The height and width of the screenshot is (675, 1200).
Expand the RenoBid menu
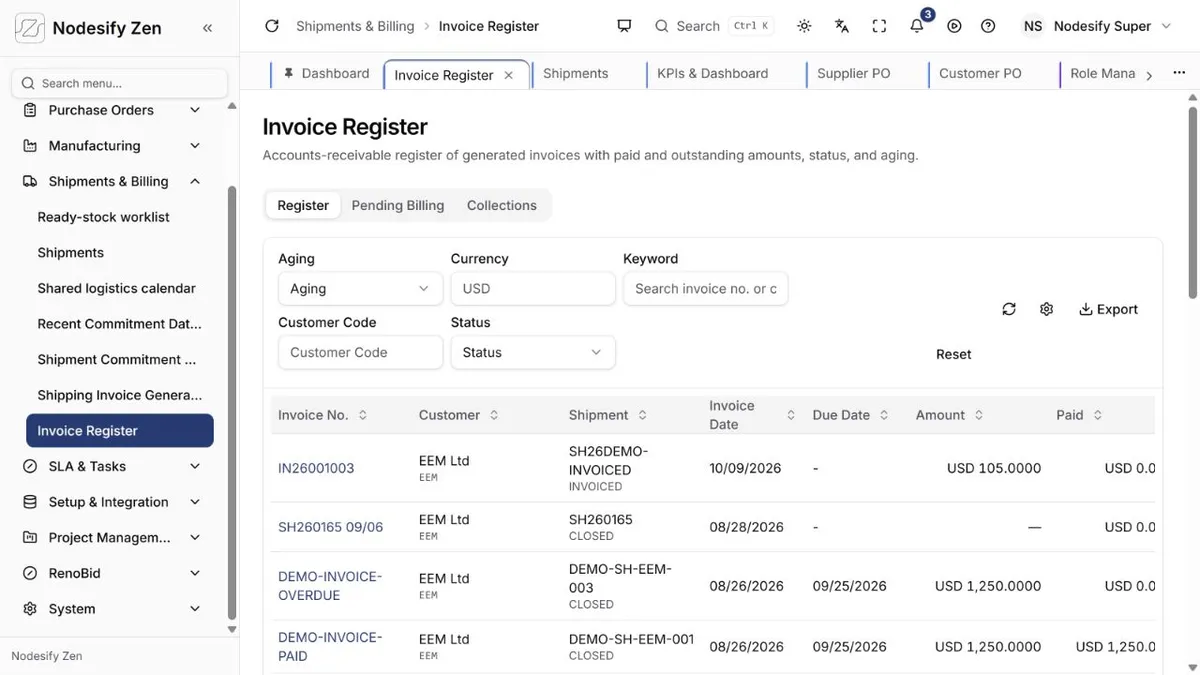(x=195, y=573)
